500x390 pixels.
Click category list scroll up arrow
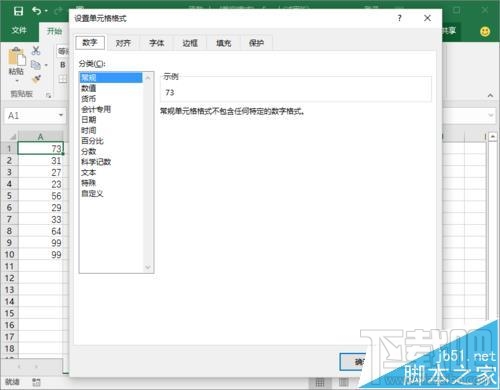[x=148, y=78]
